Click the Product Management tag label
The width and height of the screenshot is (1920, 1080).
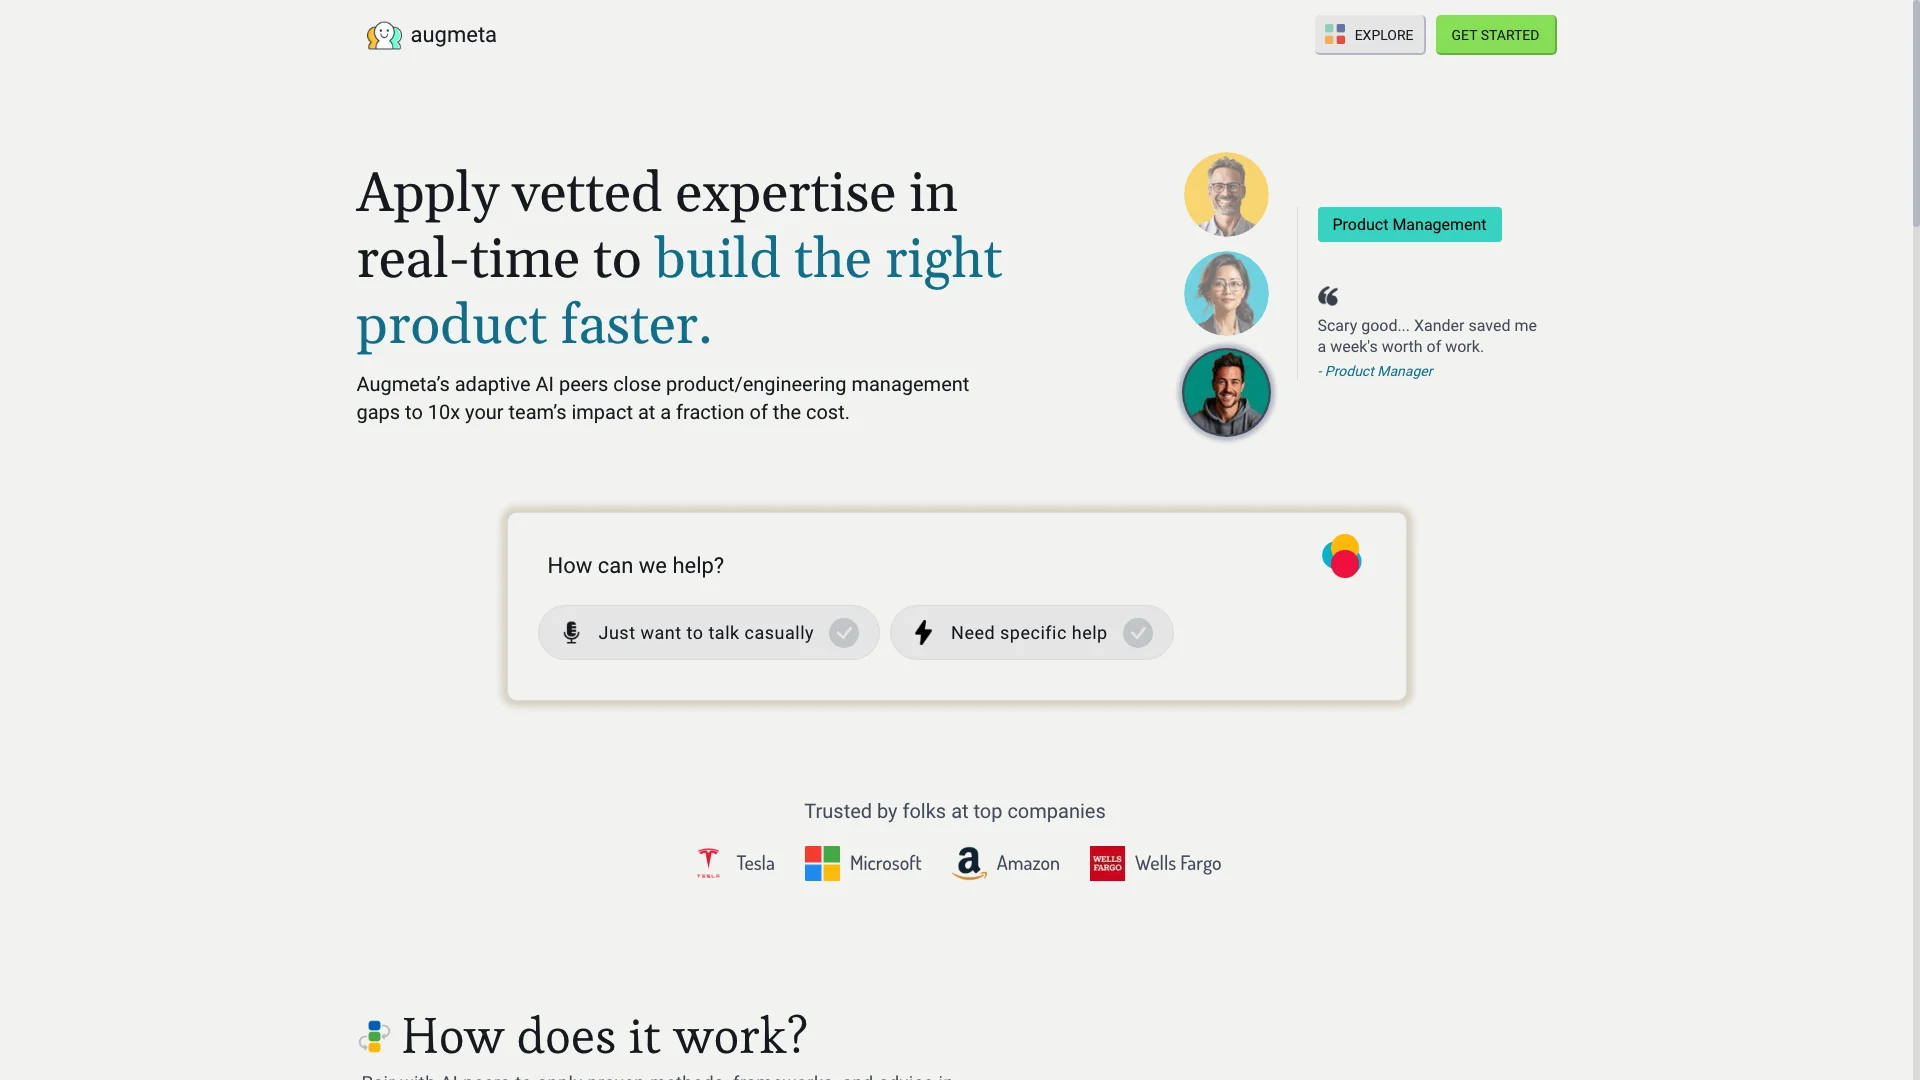tap(1410, 224)
